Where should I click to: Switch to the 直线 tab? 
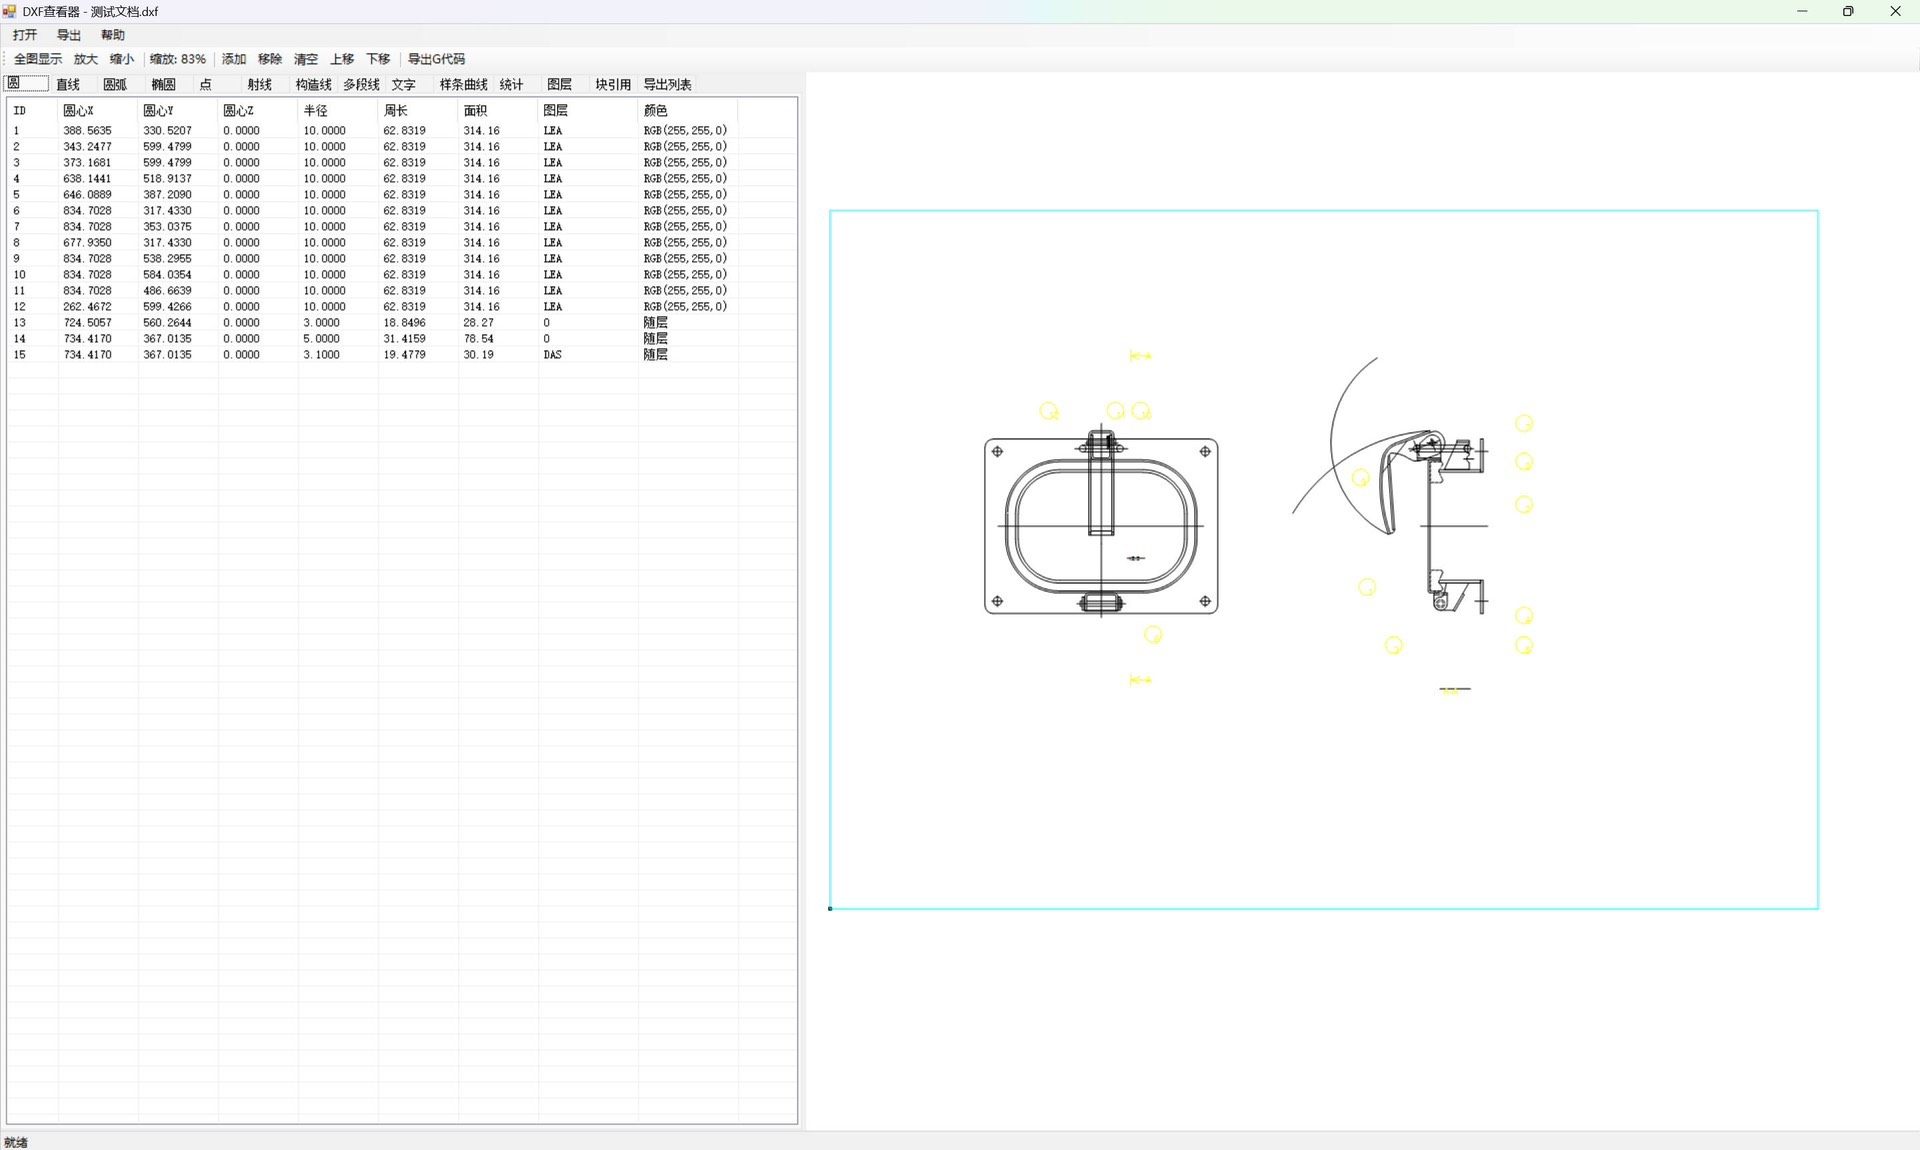68,85
